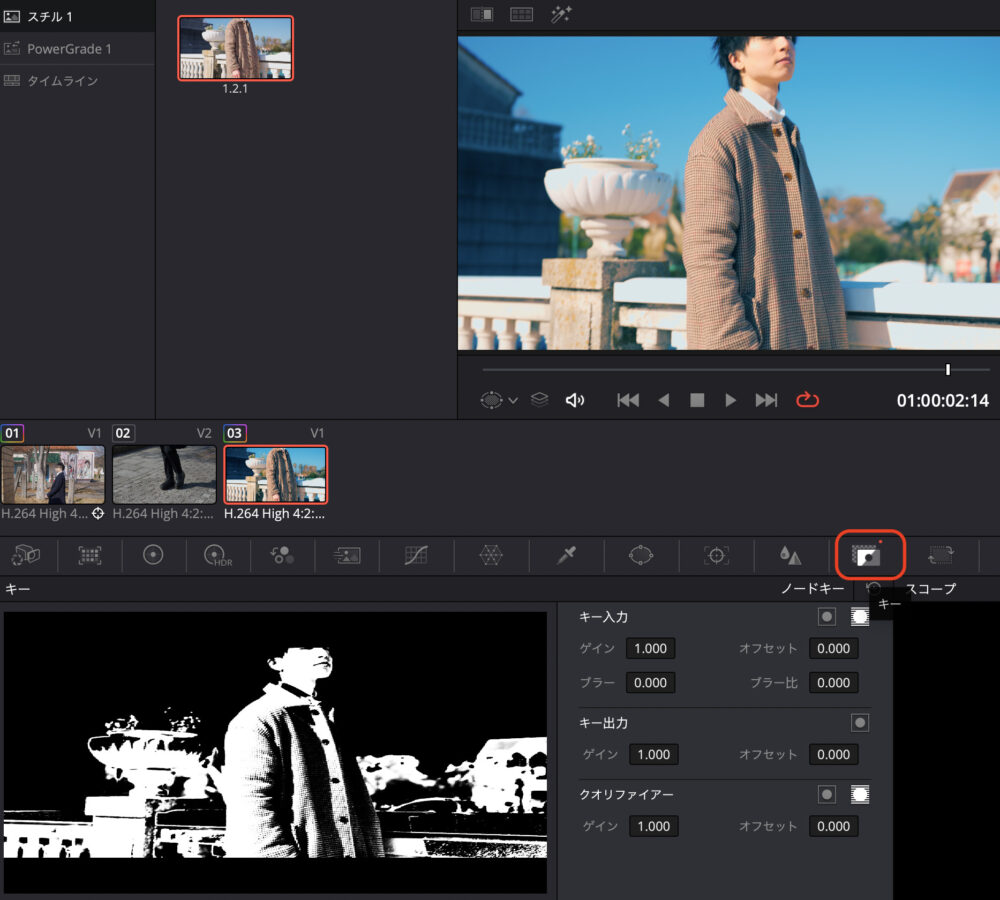Stop playback in the viewer
Image resolution: width=1000 pixels, height=900 pixels.
click(x=697, y=400)
